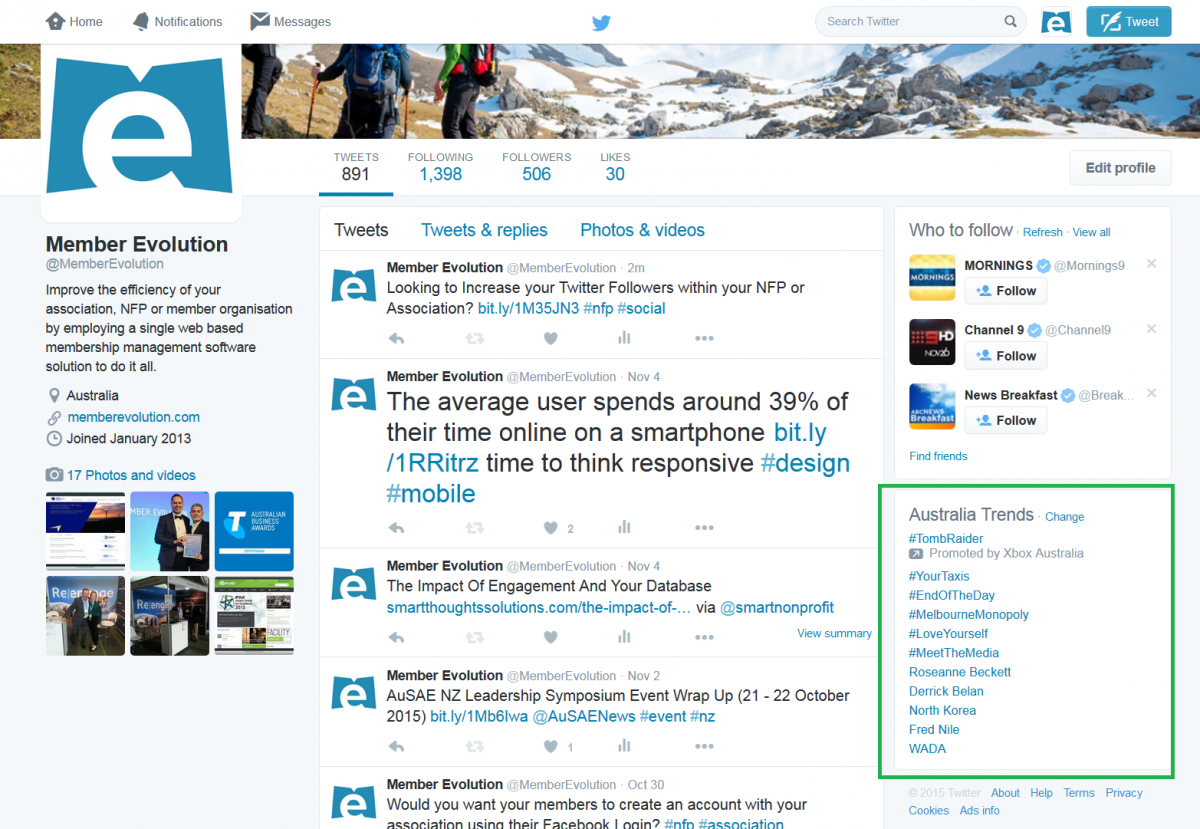Retweet the Impact Of Engagement tweet
Screen dimensions: 1200x829
coord(474,636)
